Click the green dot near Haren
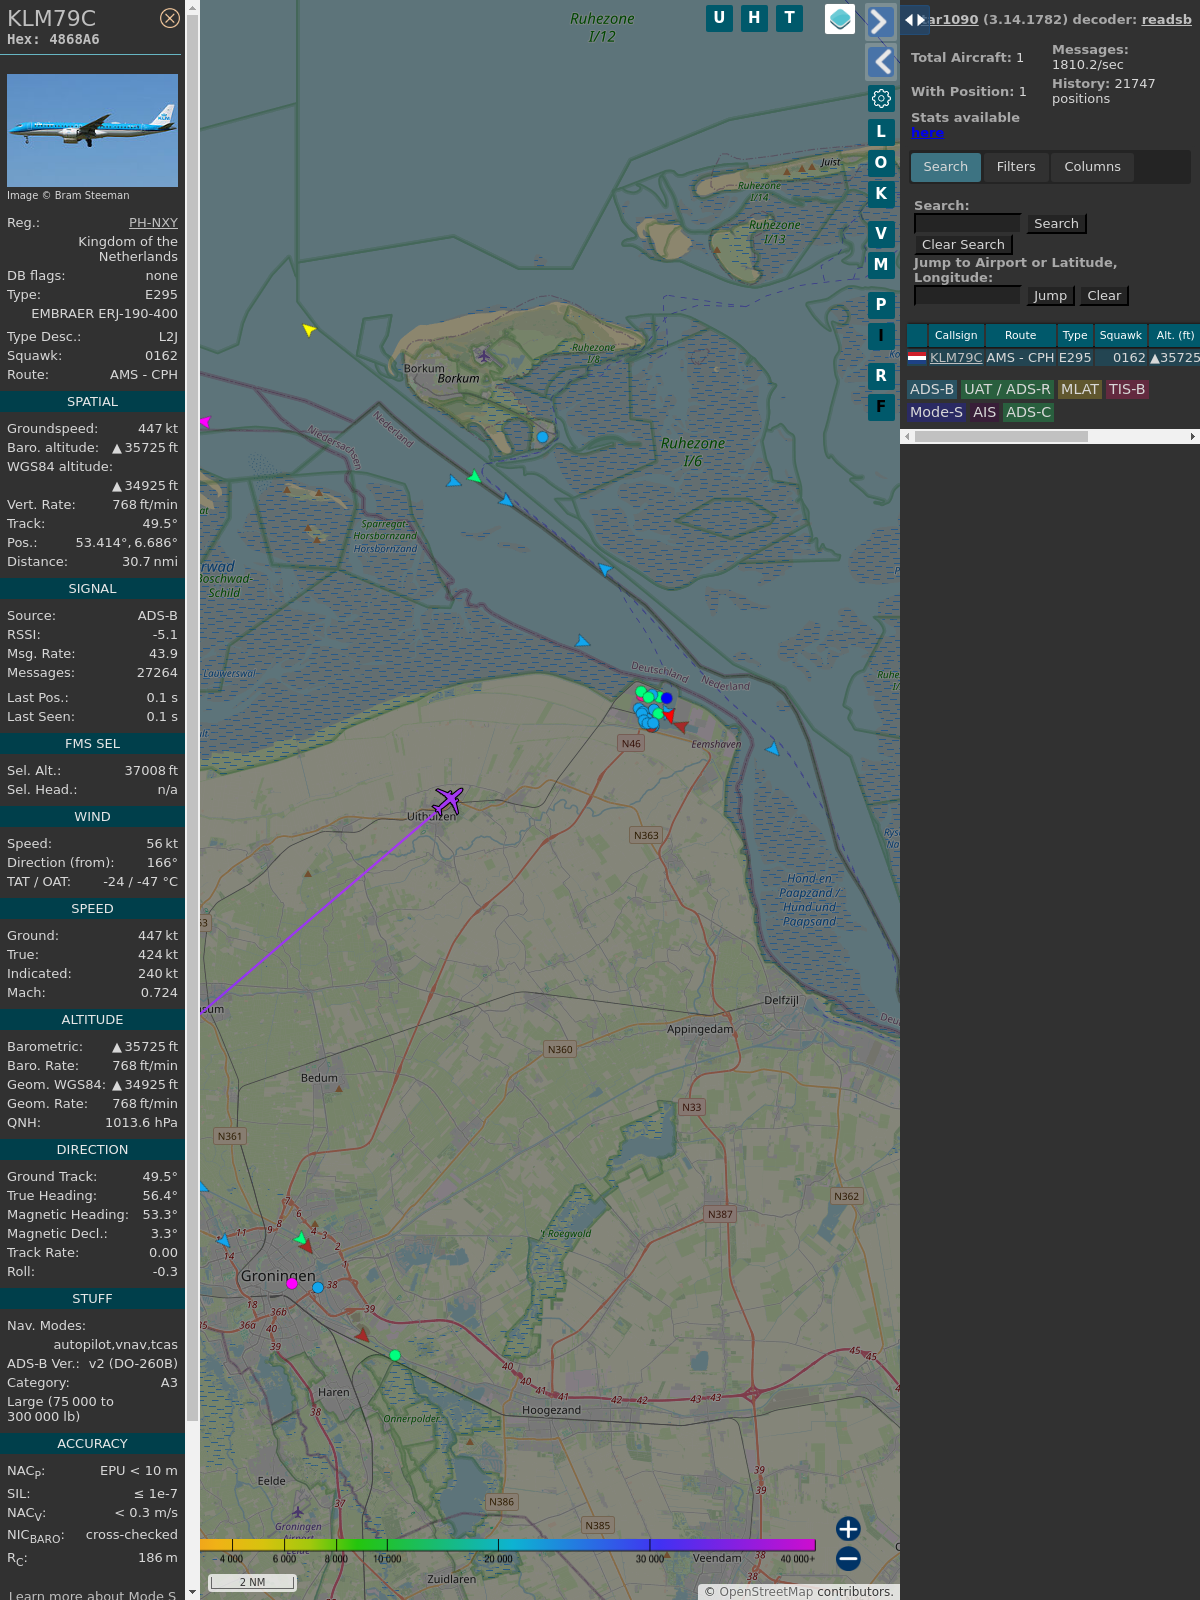The width and height of the screenshot is (1200, 1600). [x=395, y=1355]
